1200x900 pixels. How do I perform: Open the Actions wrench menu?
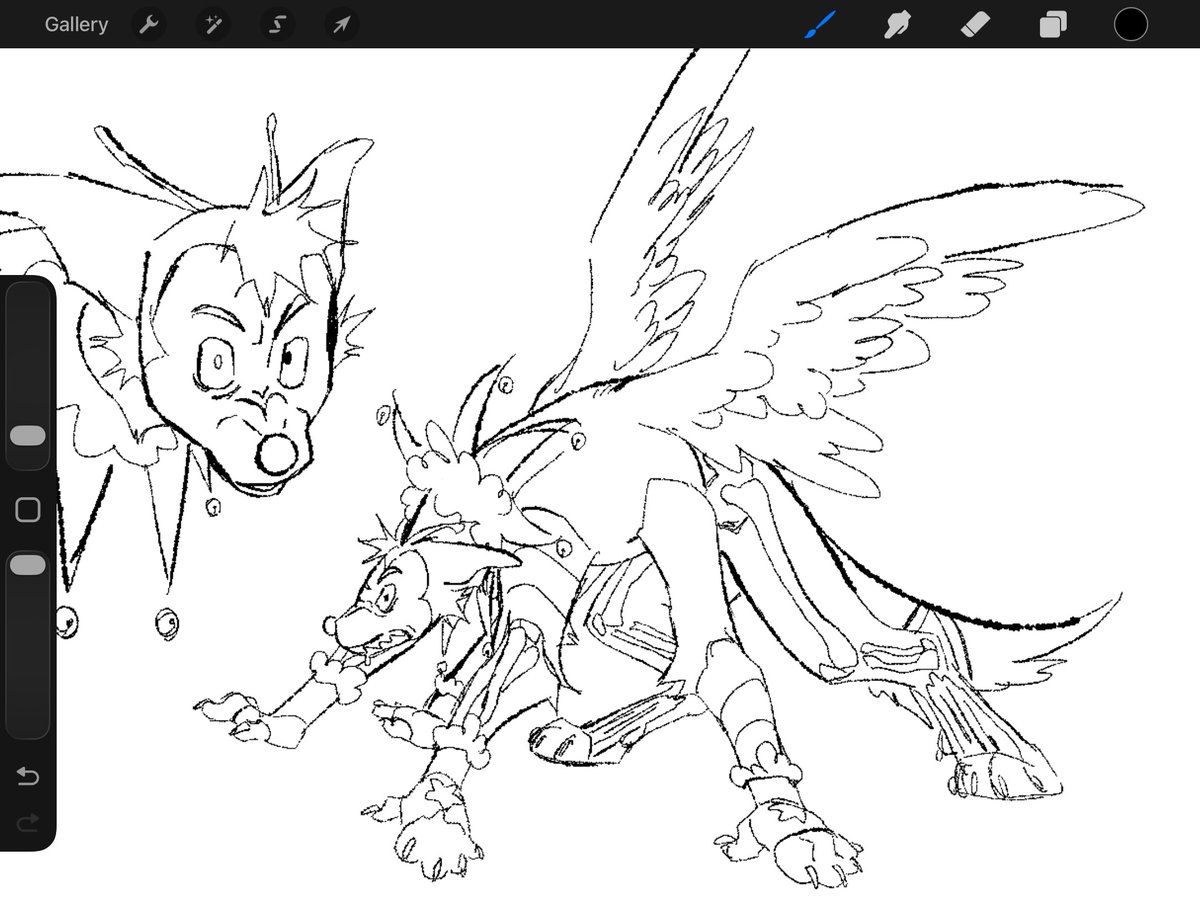tap(149, 24)
